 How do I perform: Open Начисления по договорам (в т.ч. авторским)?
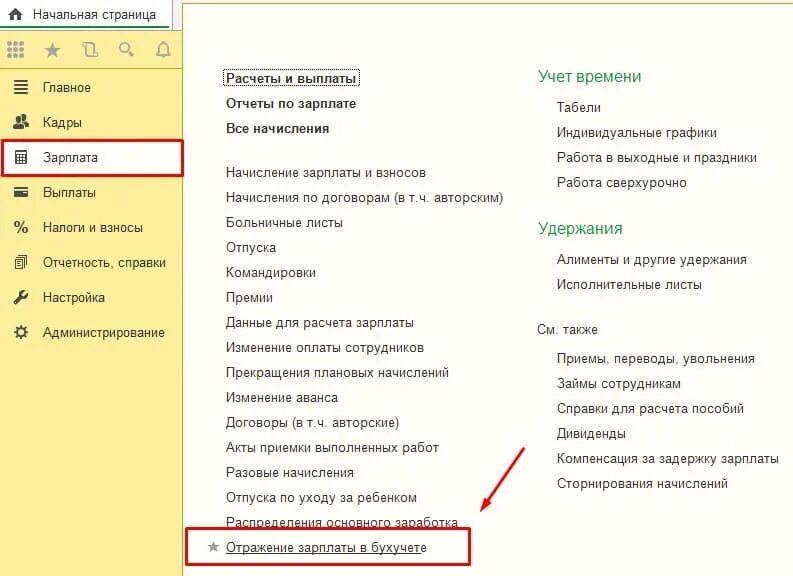364,197
